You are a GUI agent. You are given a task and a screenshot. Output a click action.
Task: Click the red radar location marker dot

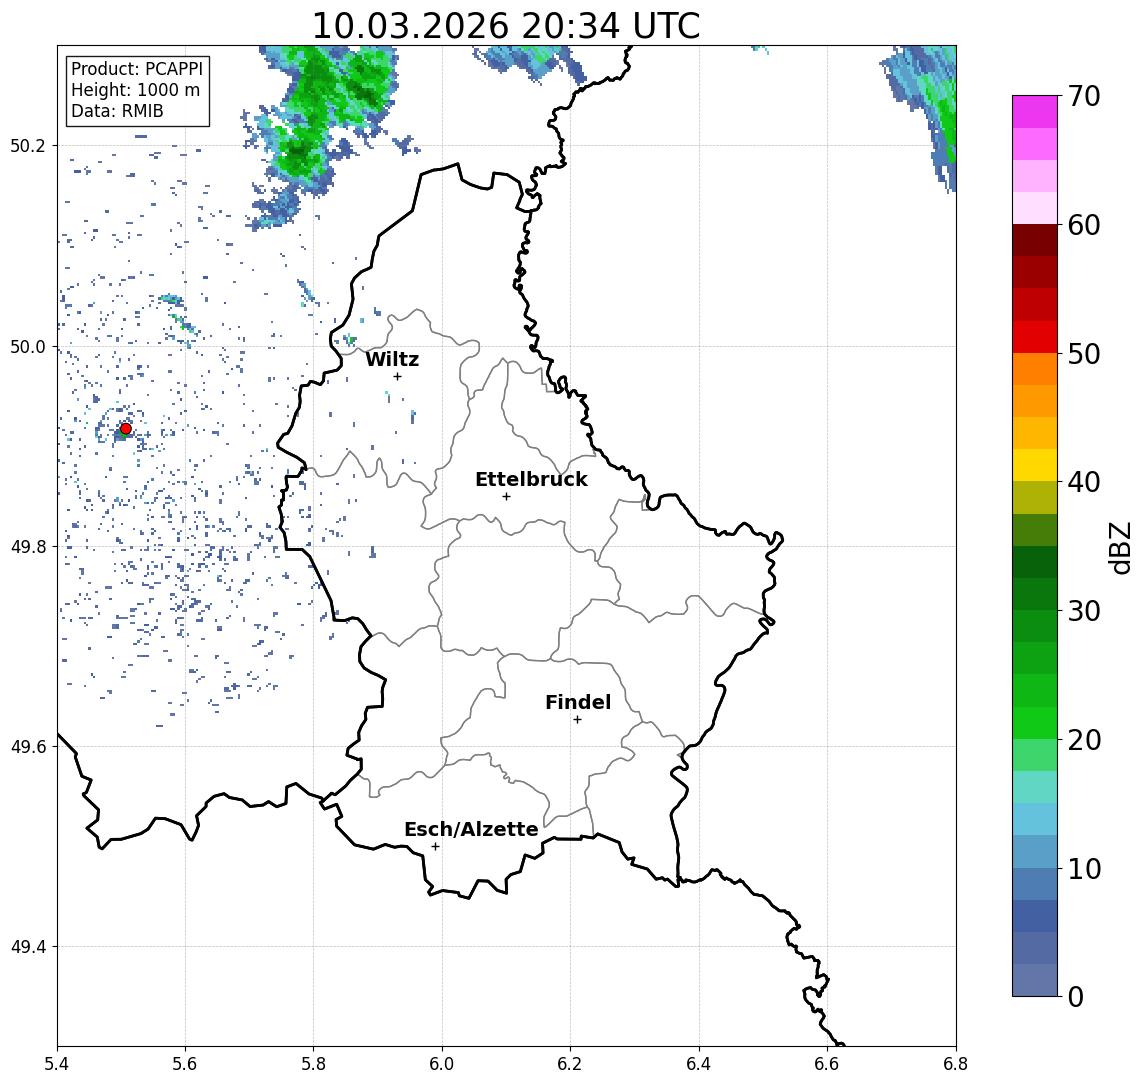pos(126,429)
